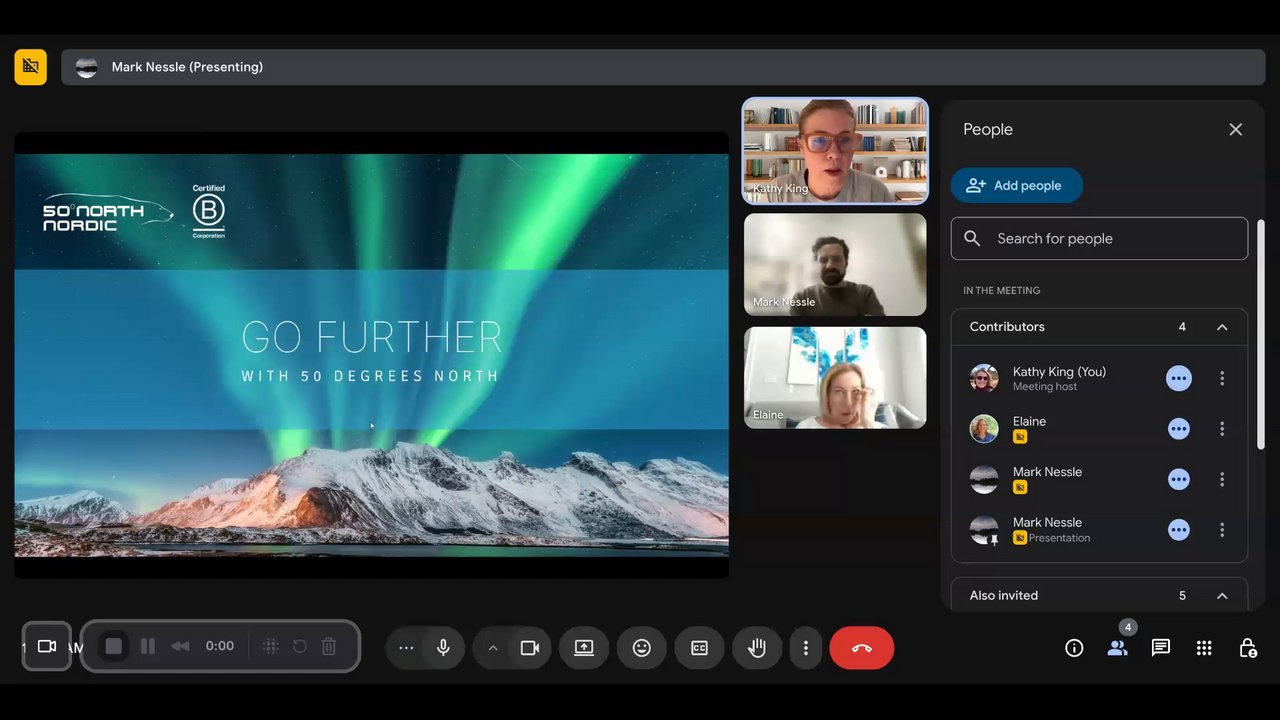1280x720 pixels.
Task: Open more actions for first Mark Nessle row
Action: point(1222,479)
